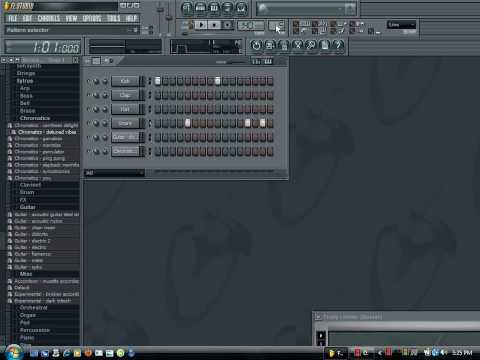Open the CHANNELS menu

point(49,18)
